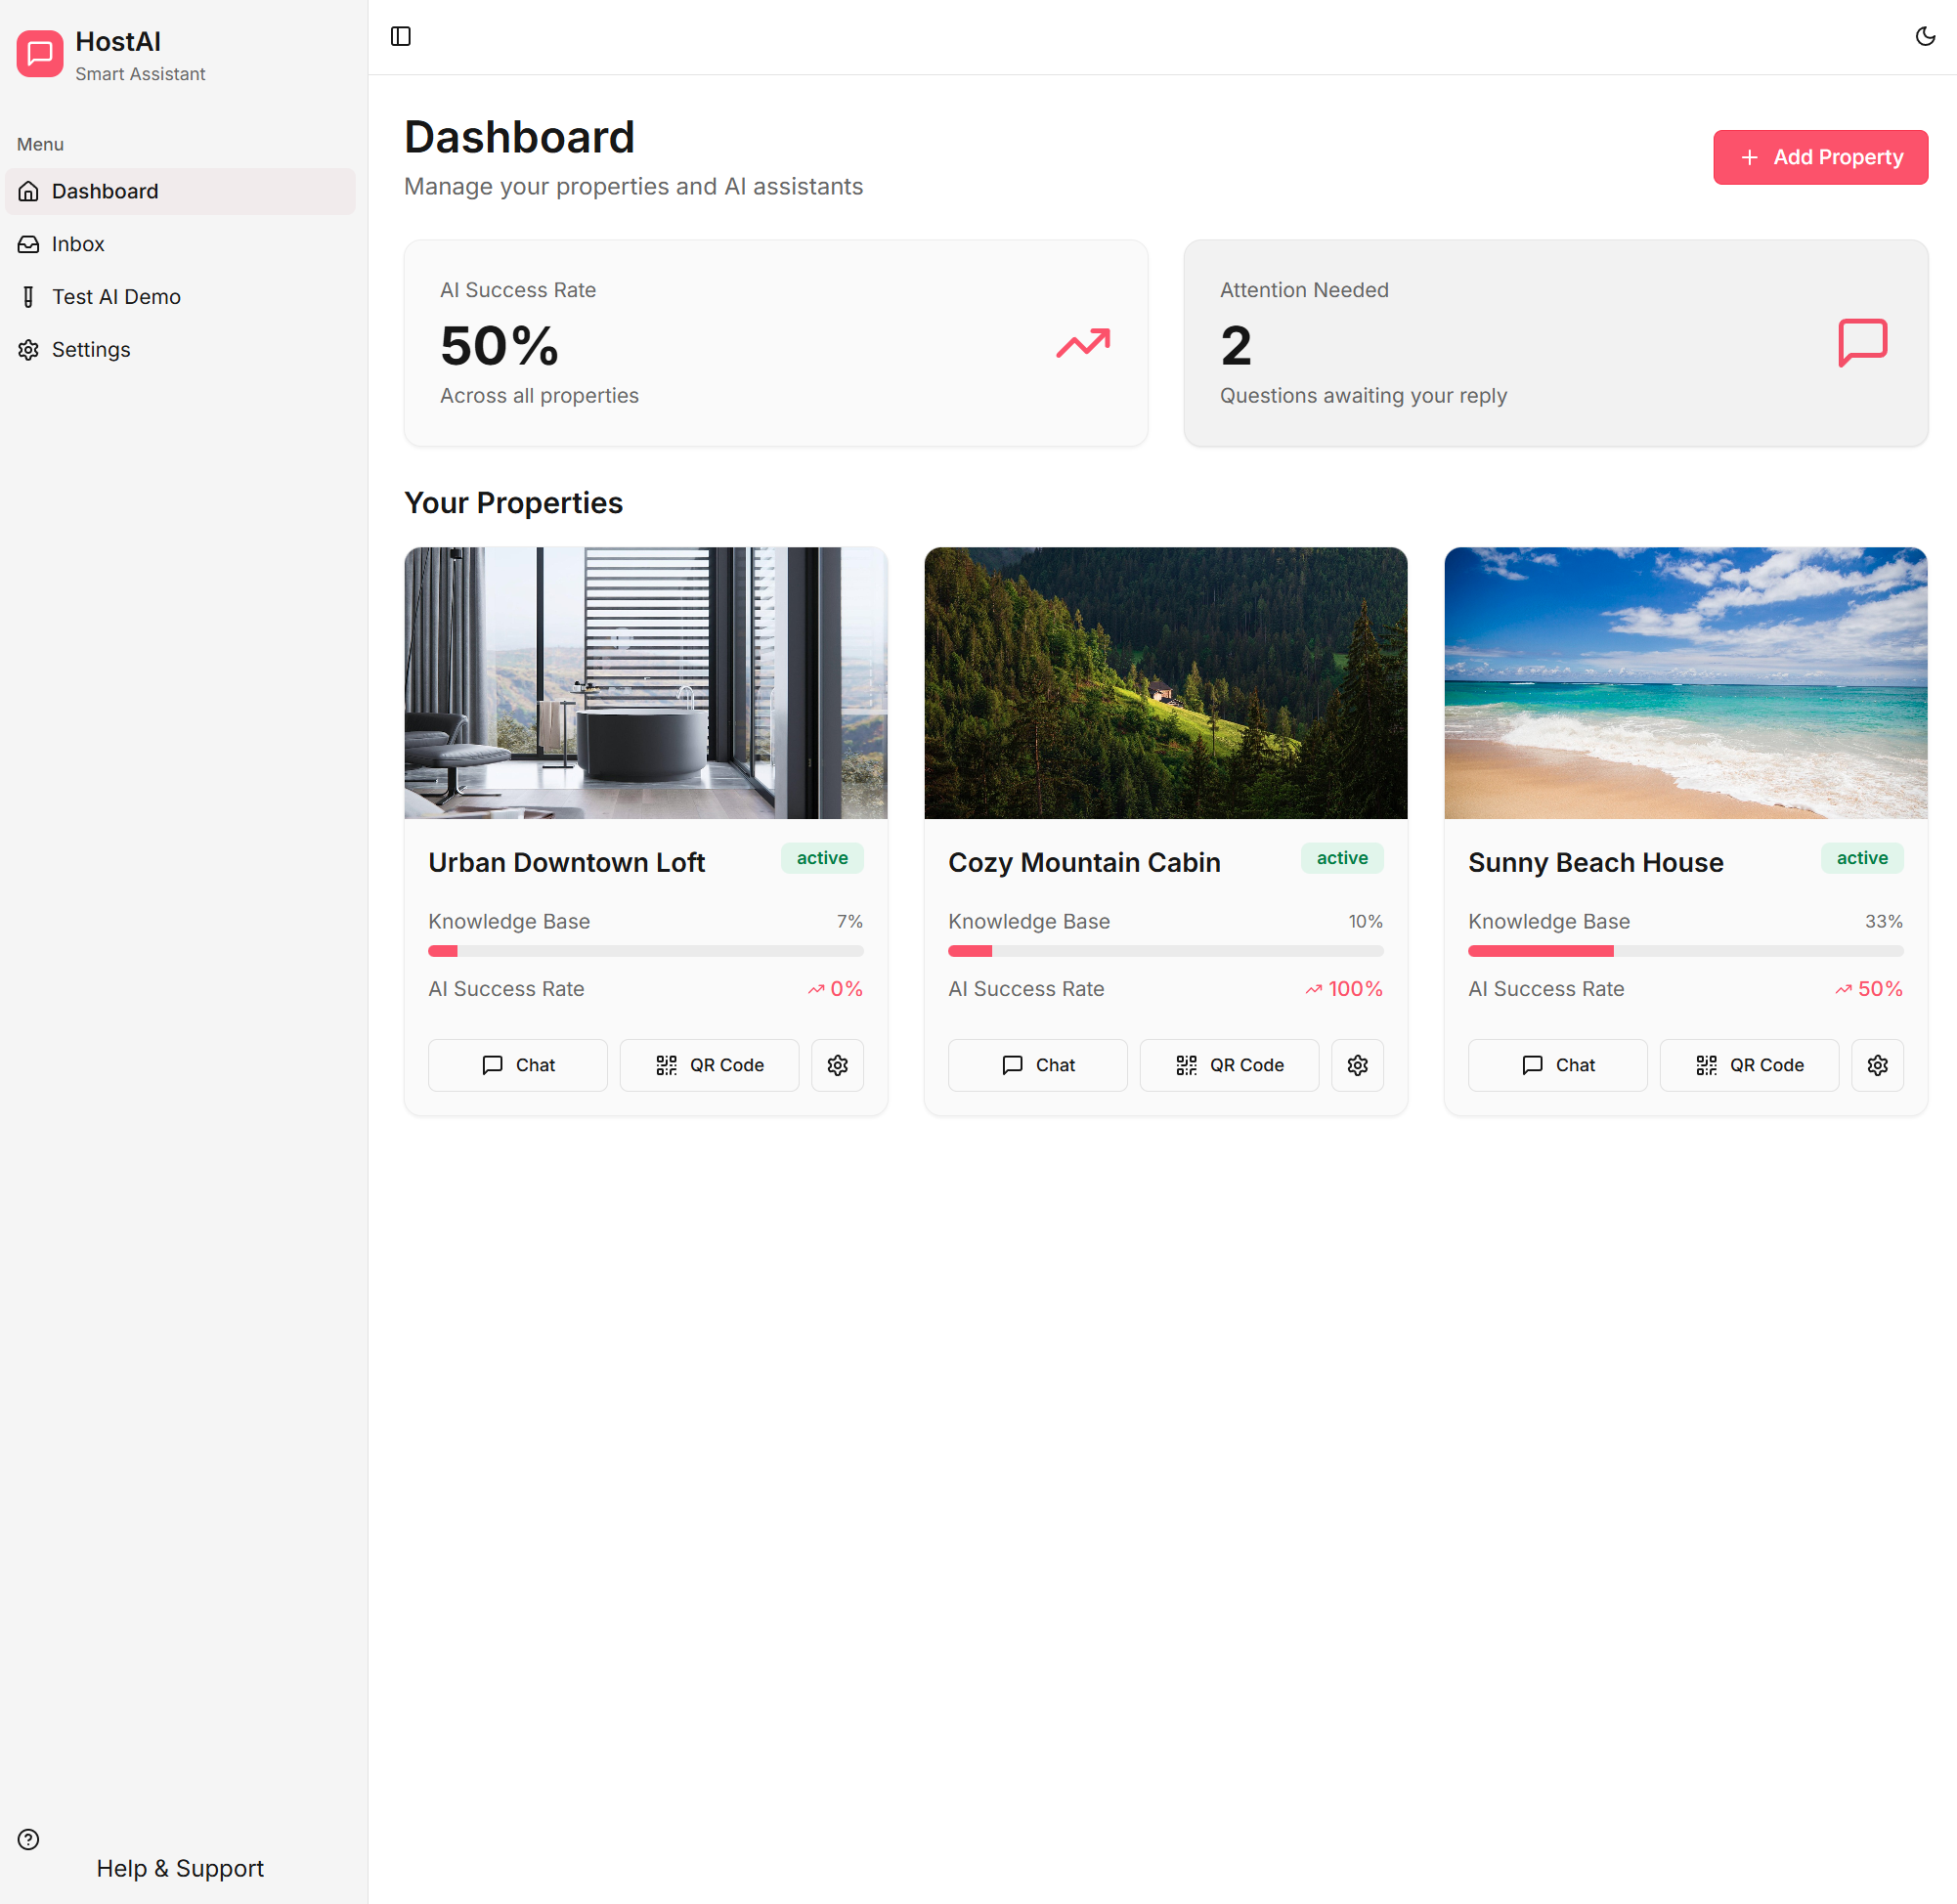This screenshot has width=1957, height=1904.
Task: Open settings gear for Sunny Beach House
Action: pyautogui.click(x=1877, y=1065)
